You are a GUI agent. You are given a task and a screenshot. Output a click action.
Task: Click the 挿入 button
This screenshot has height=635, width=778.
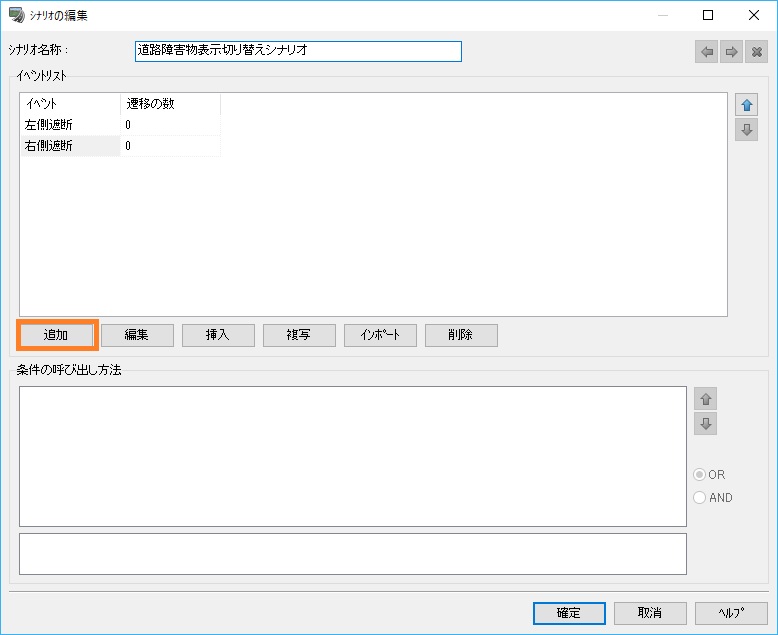pyautogui.click(x=218, y=335)
